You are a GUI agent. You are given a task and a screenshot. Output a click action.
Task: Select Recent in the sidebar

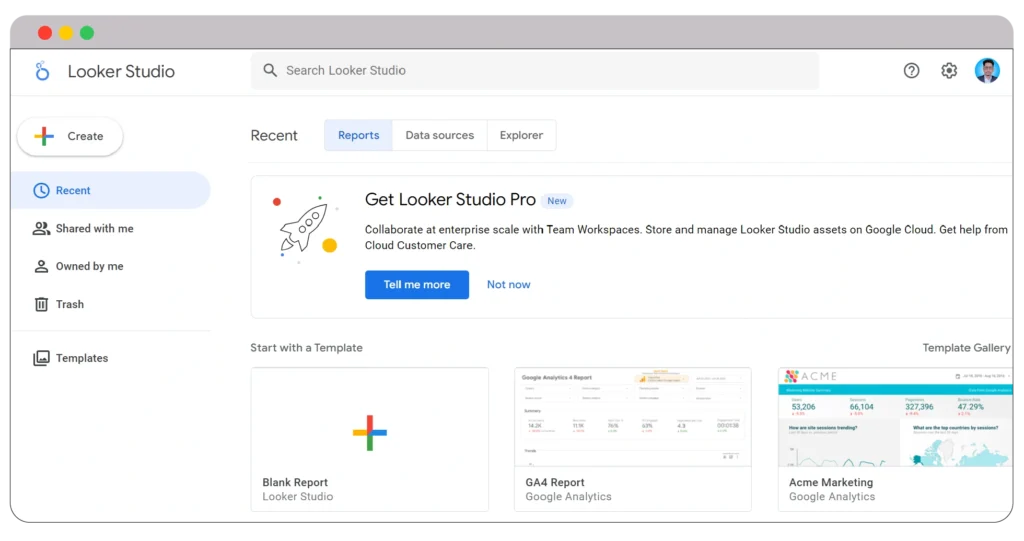pyautogui.click(x=110, y=190)
